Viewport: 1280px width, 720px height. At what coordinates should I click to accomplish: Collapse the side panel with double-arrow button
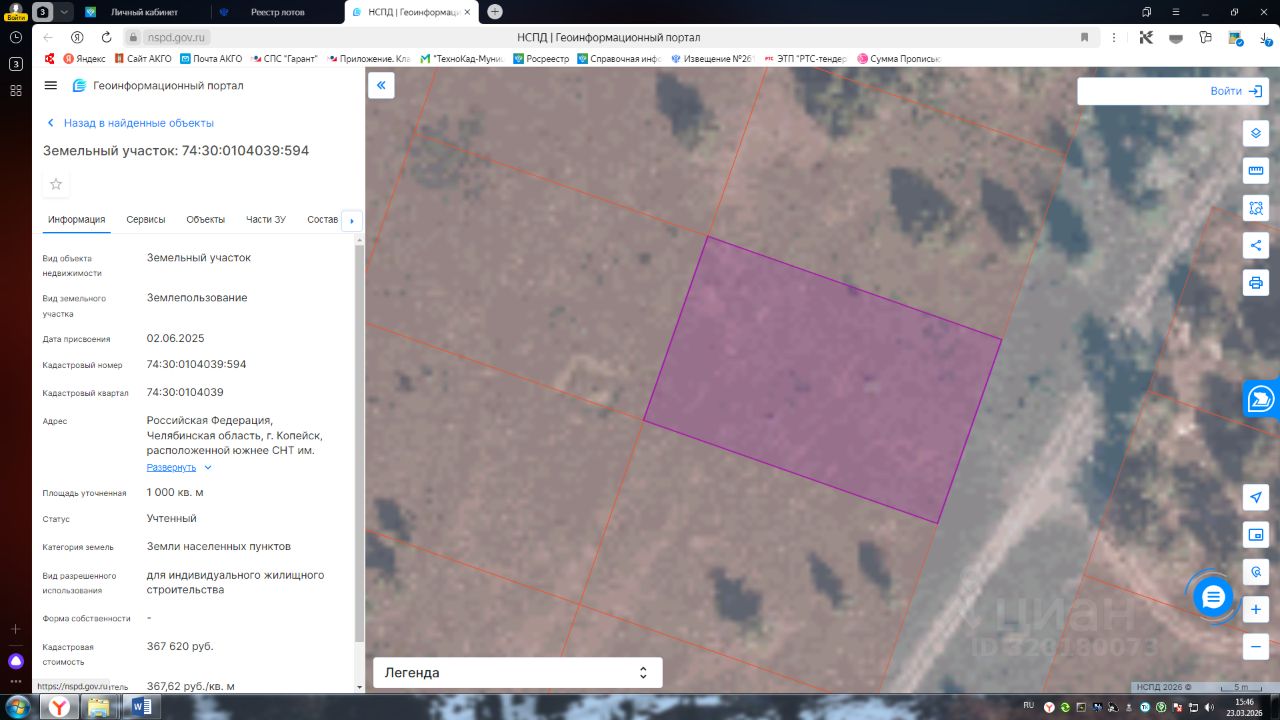pyautogui.click(x=381, y=86)
